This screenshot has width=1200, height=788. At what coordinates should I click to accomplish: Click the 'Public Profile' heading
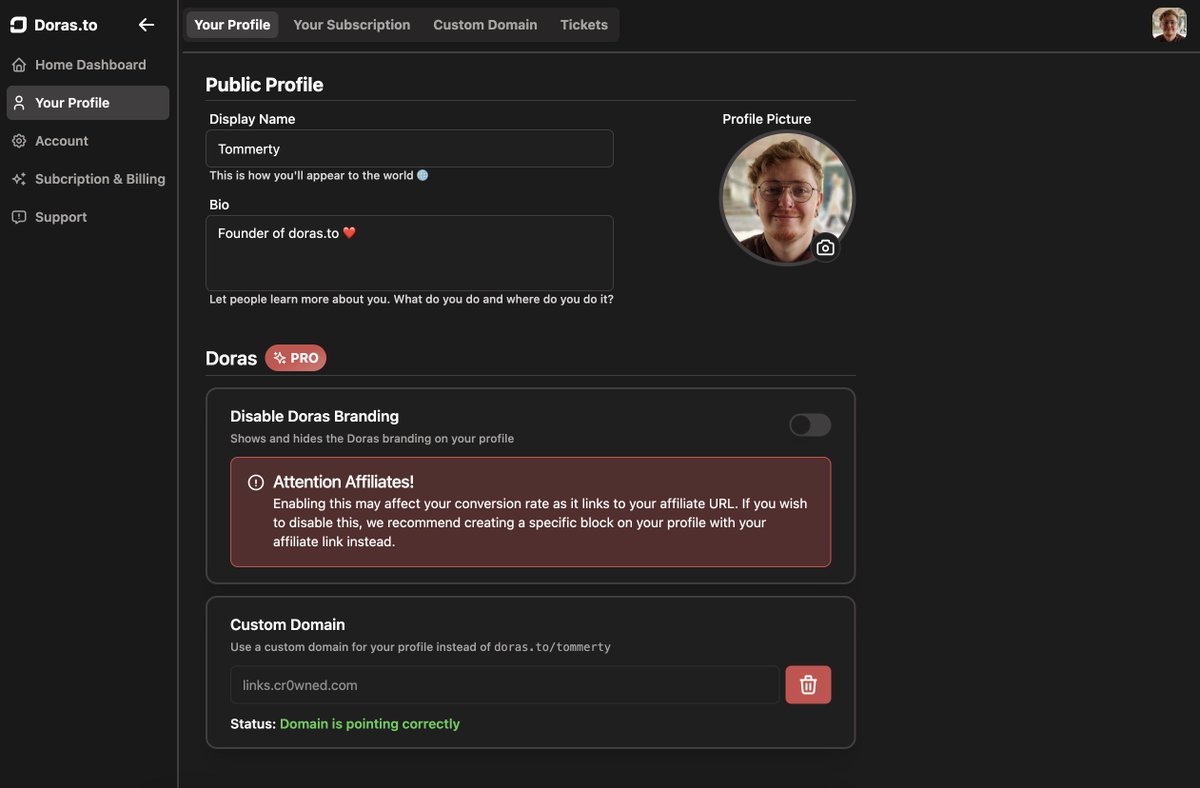click(x=264, y=85)
